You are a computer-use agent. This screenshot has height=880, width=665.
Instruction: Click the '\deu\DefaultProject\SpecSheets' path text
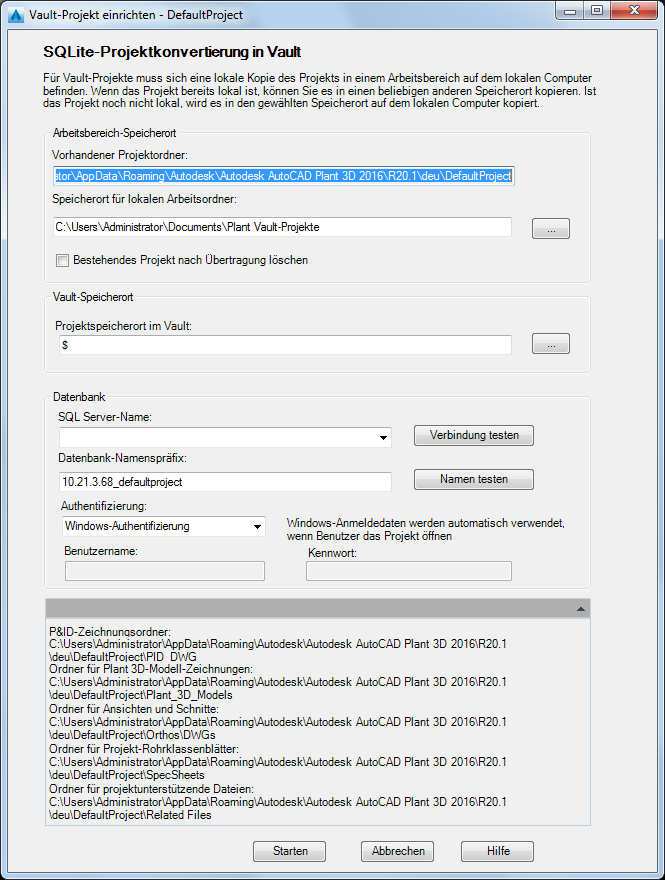click(127, 775)
